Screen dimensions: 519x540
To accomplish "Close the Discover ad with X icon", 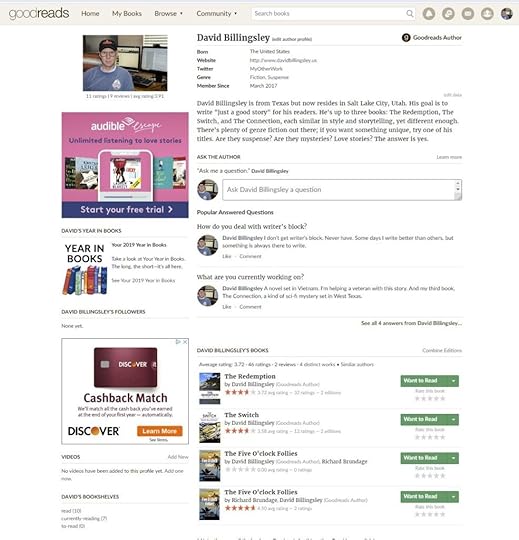I will (x=185, y=342).
